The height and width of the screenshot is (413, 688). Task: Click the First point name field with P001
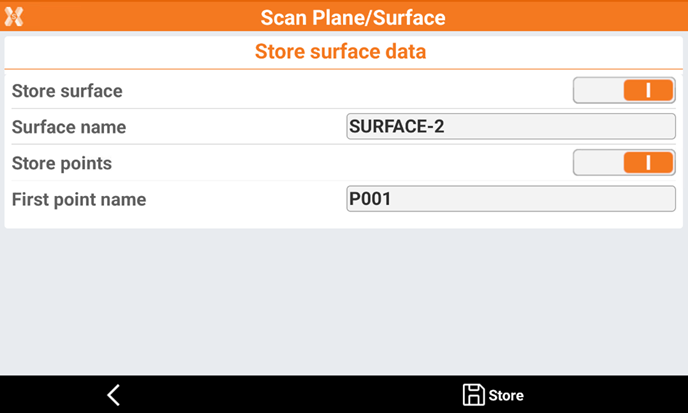click(x=510, y=199)
